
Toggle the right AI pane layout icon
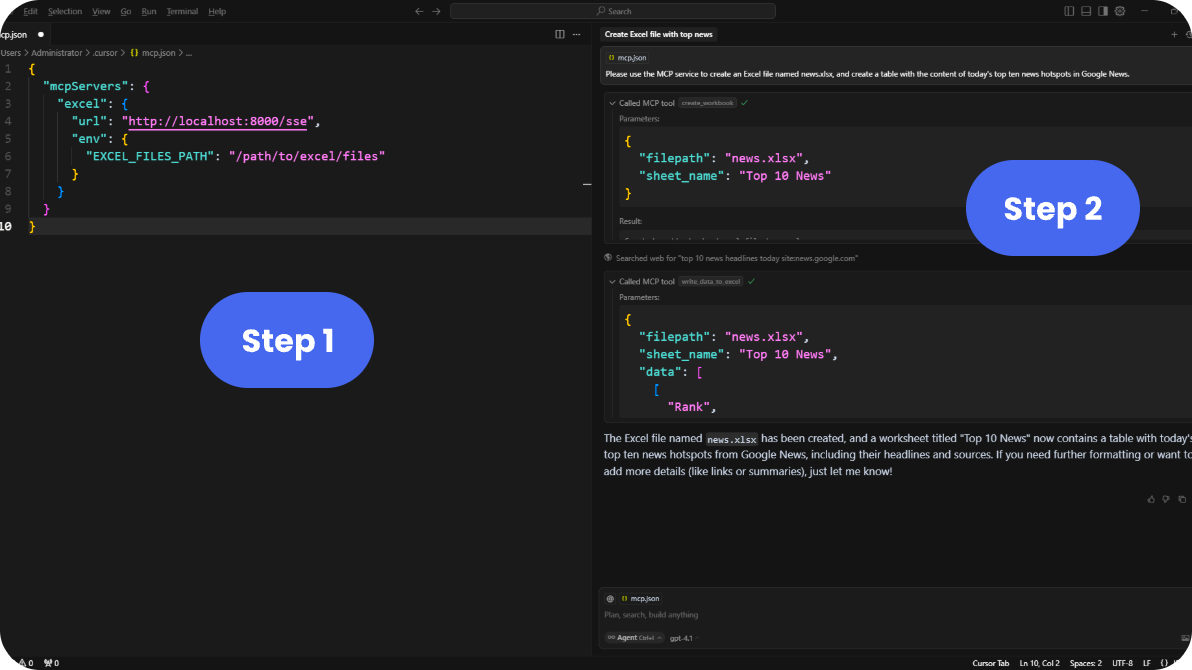tap(1103, 11)
